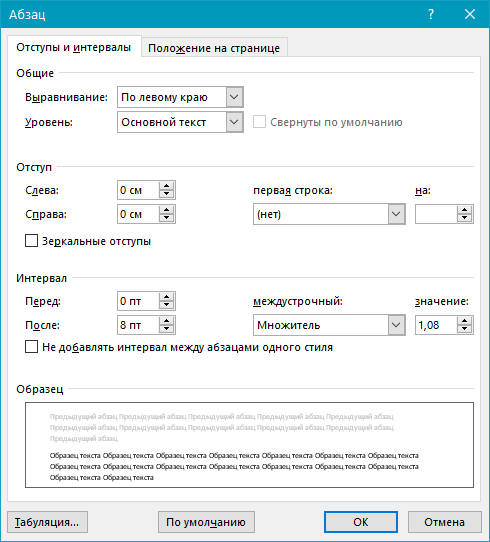Expand the Уровень dropdown list
This screenshot has height=542, width=490.
point(234,122)
